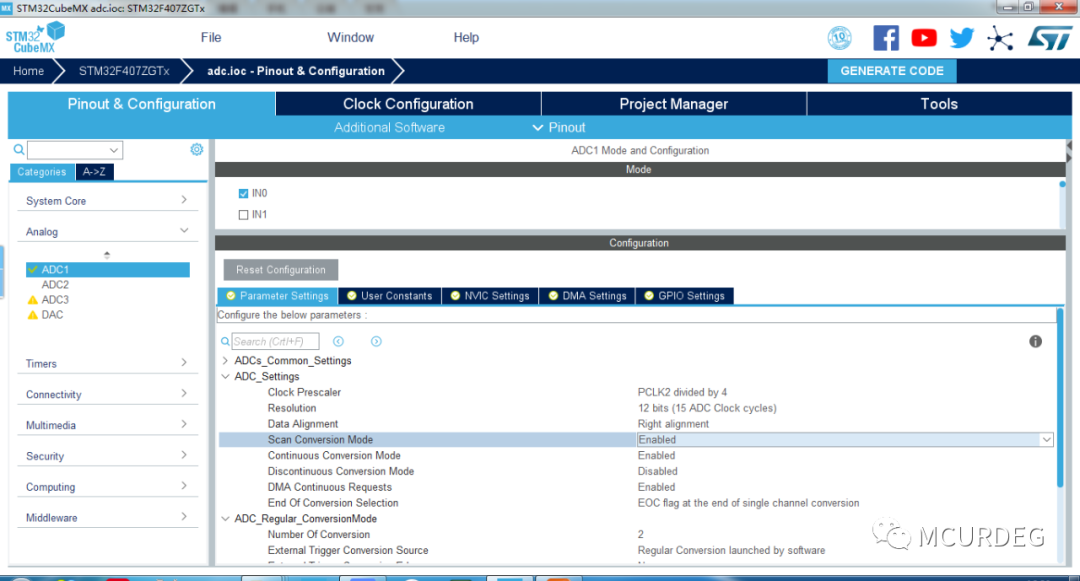This screenshot has width=1080, height=581.
Task: Switch to Tools tab
Action: point(939,104)
